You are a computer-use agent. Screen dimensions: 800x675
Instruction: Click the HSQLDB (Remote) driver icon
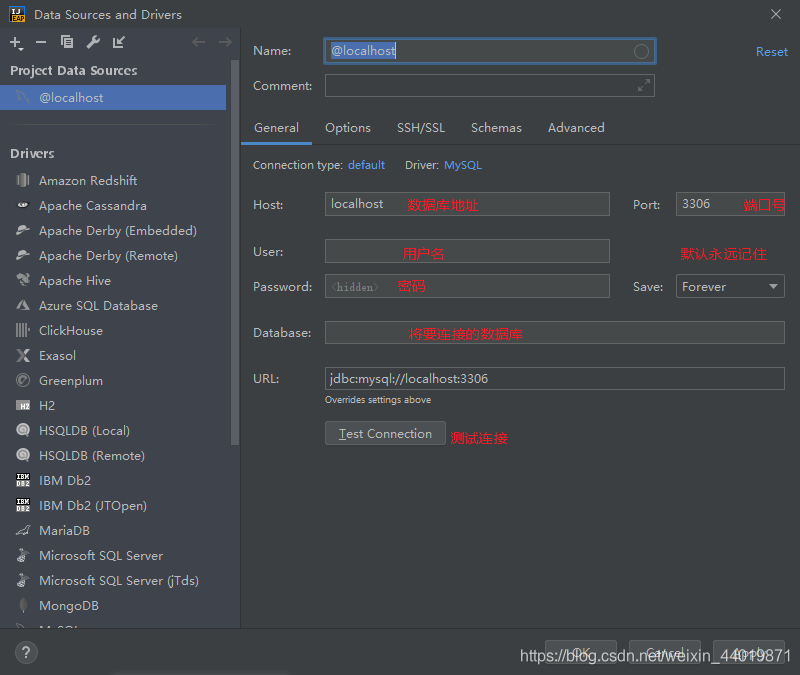pyautogui.click(x=23, y=455)
